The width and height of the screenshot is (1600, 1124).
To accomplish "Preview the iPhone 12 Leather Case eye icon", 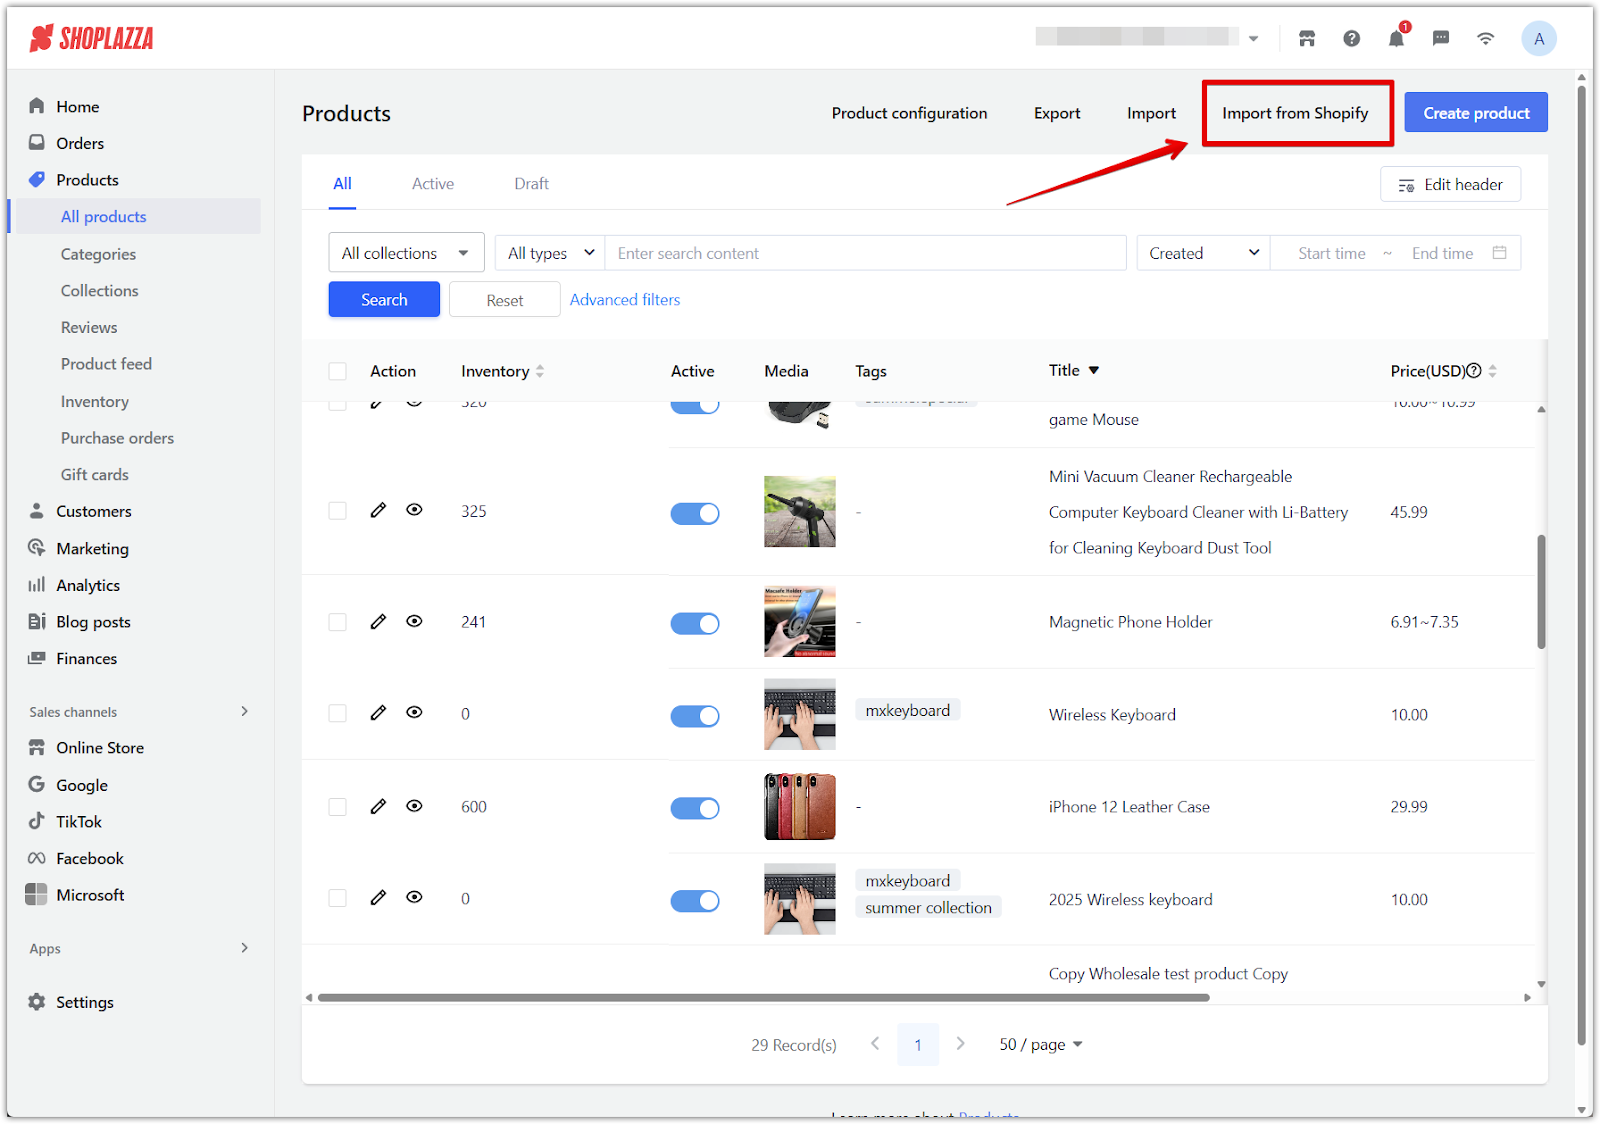I will (414, 806).
